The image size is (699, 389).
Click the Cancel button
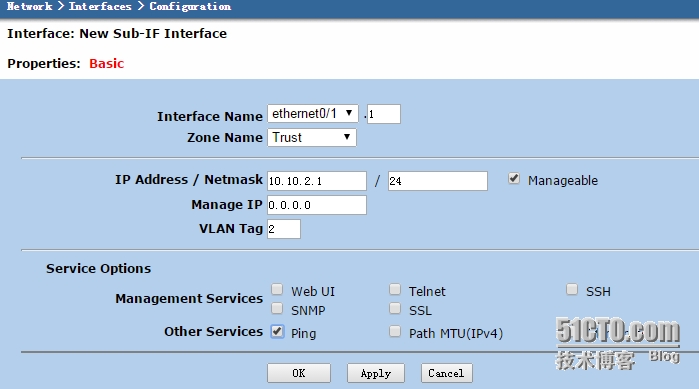[447, 373]
